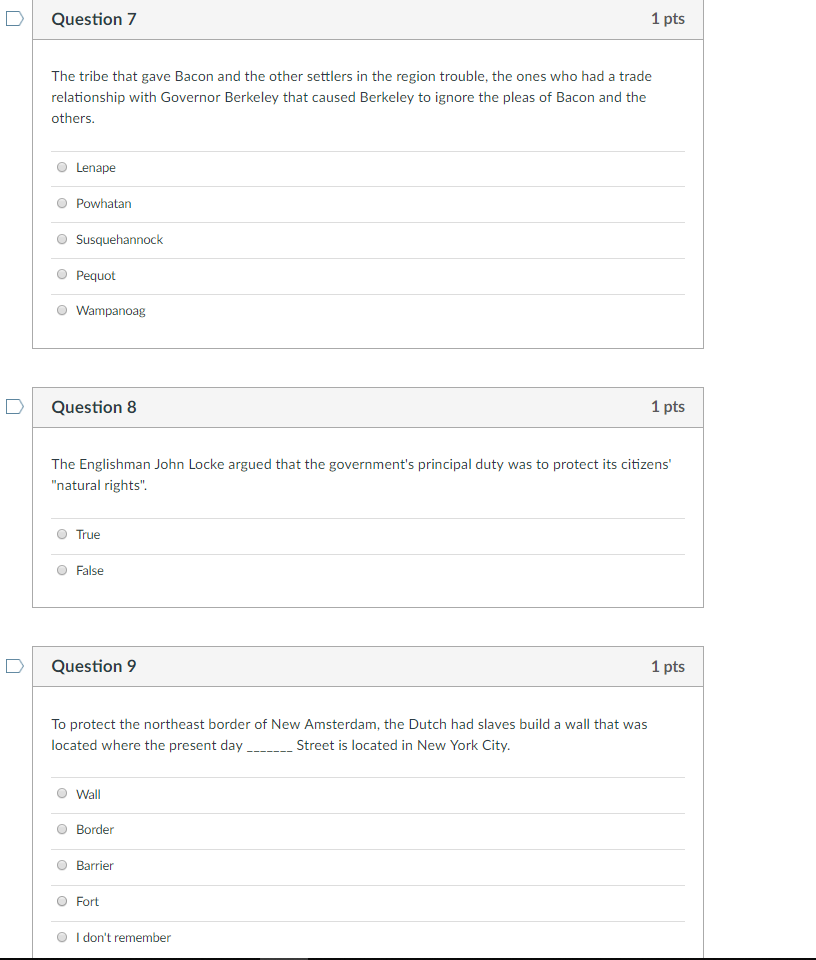This screenshot has height=960, width=816.
Task: Select the "I don't remember" option
Action: [62, 937]
